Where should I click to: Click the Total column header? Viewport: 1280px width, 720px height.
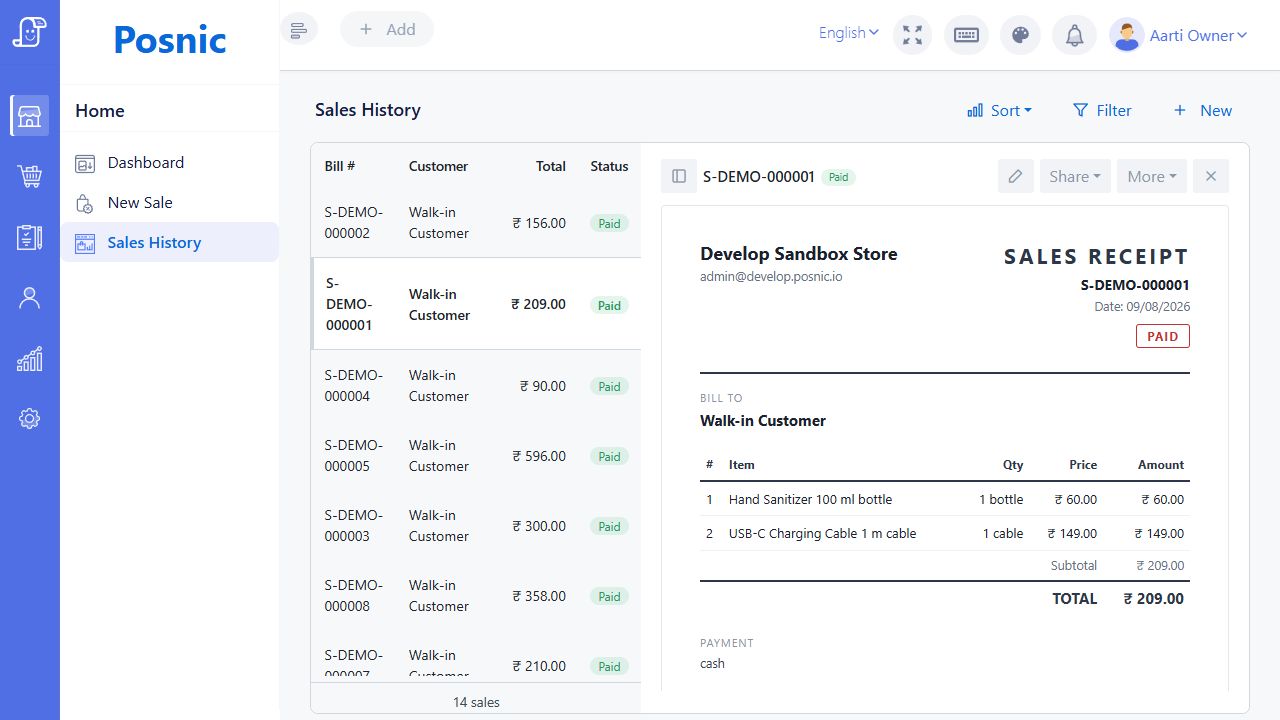551,166
